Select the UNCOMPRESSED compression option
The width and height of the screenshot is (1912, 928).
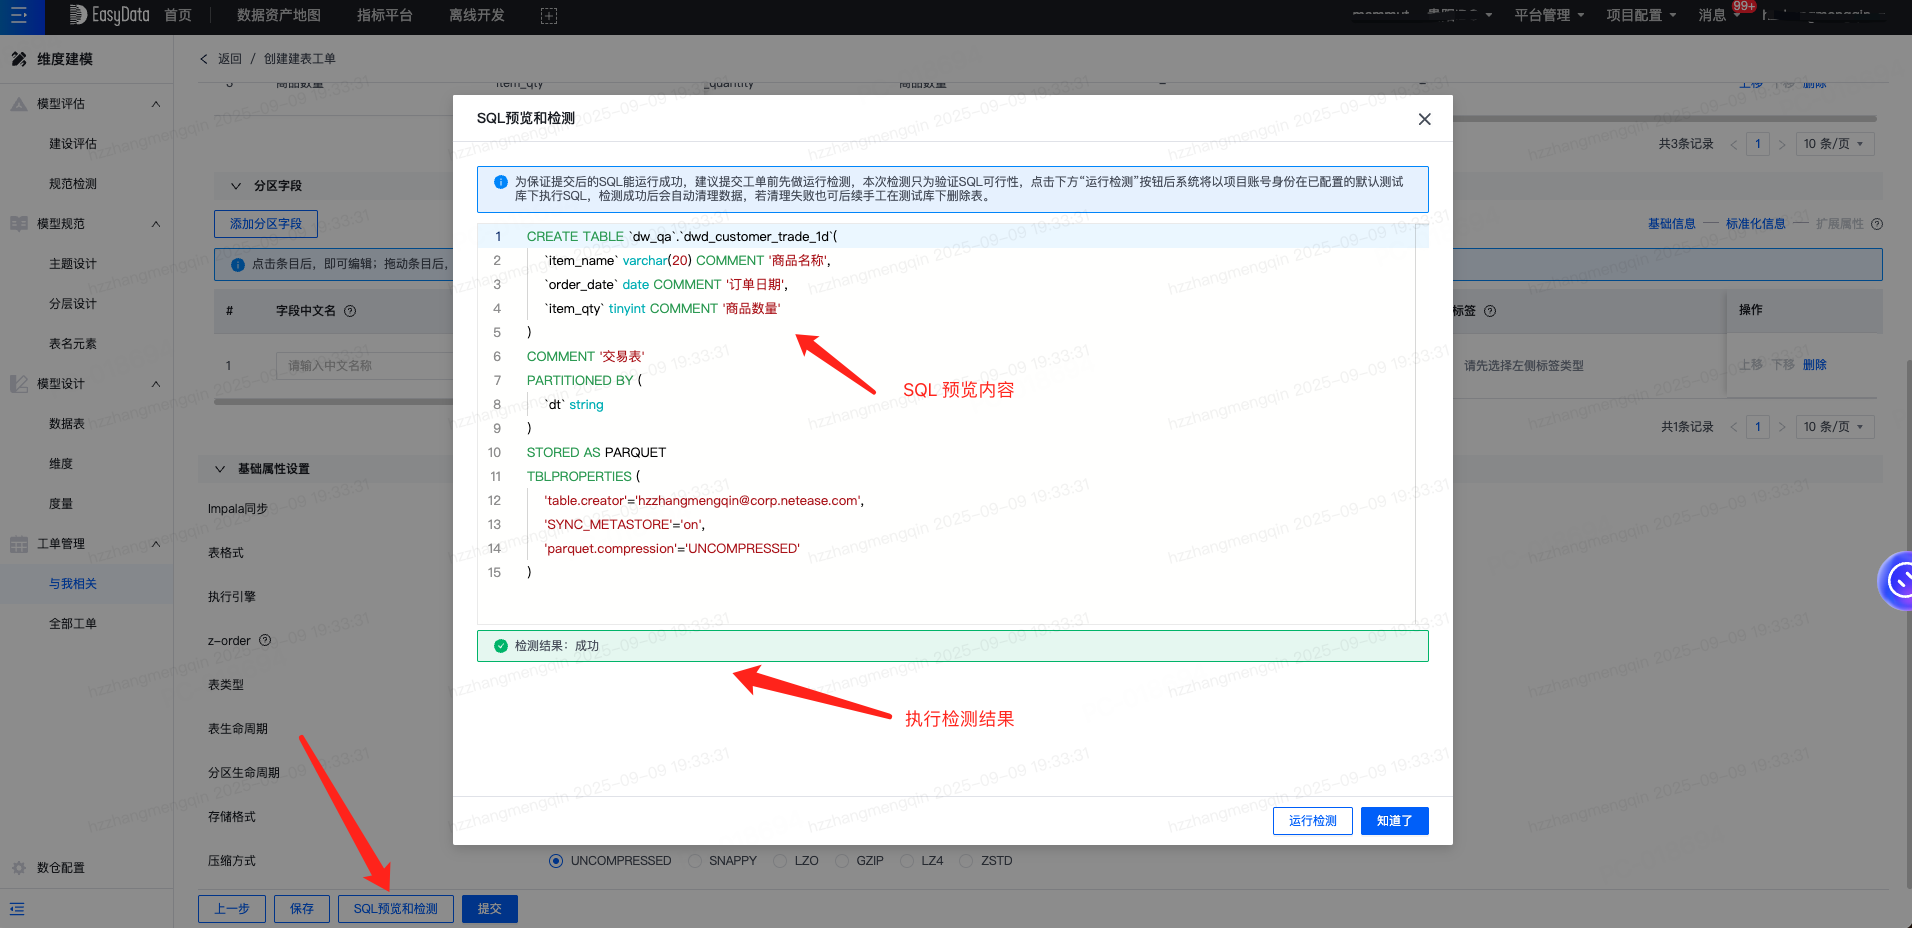(x=556, y=861)
